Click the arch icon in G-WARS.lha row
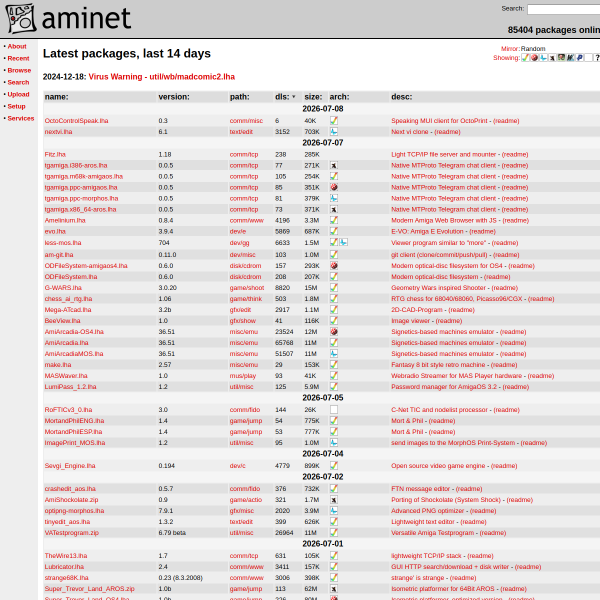Screen dimensions: 600x600 tap(334, 288)
